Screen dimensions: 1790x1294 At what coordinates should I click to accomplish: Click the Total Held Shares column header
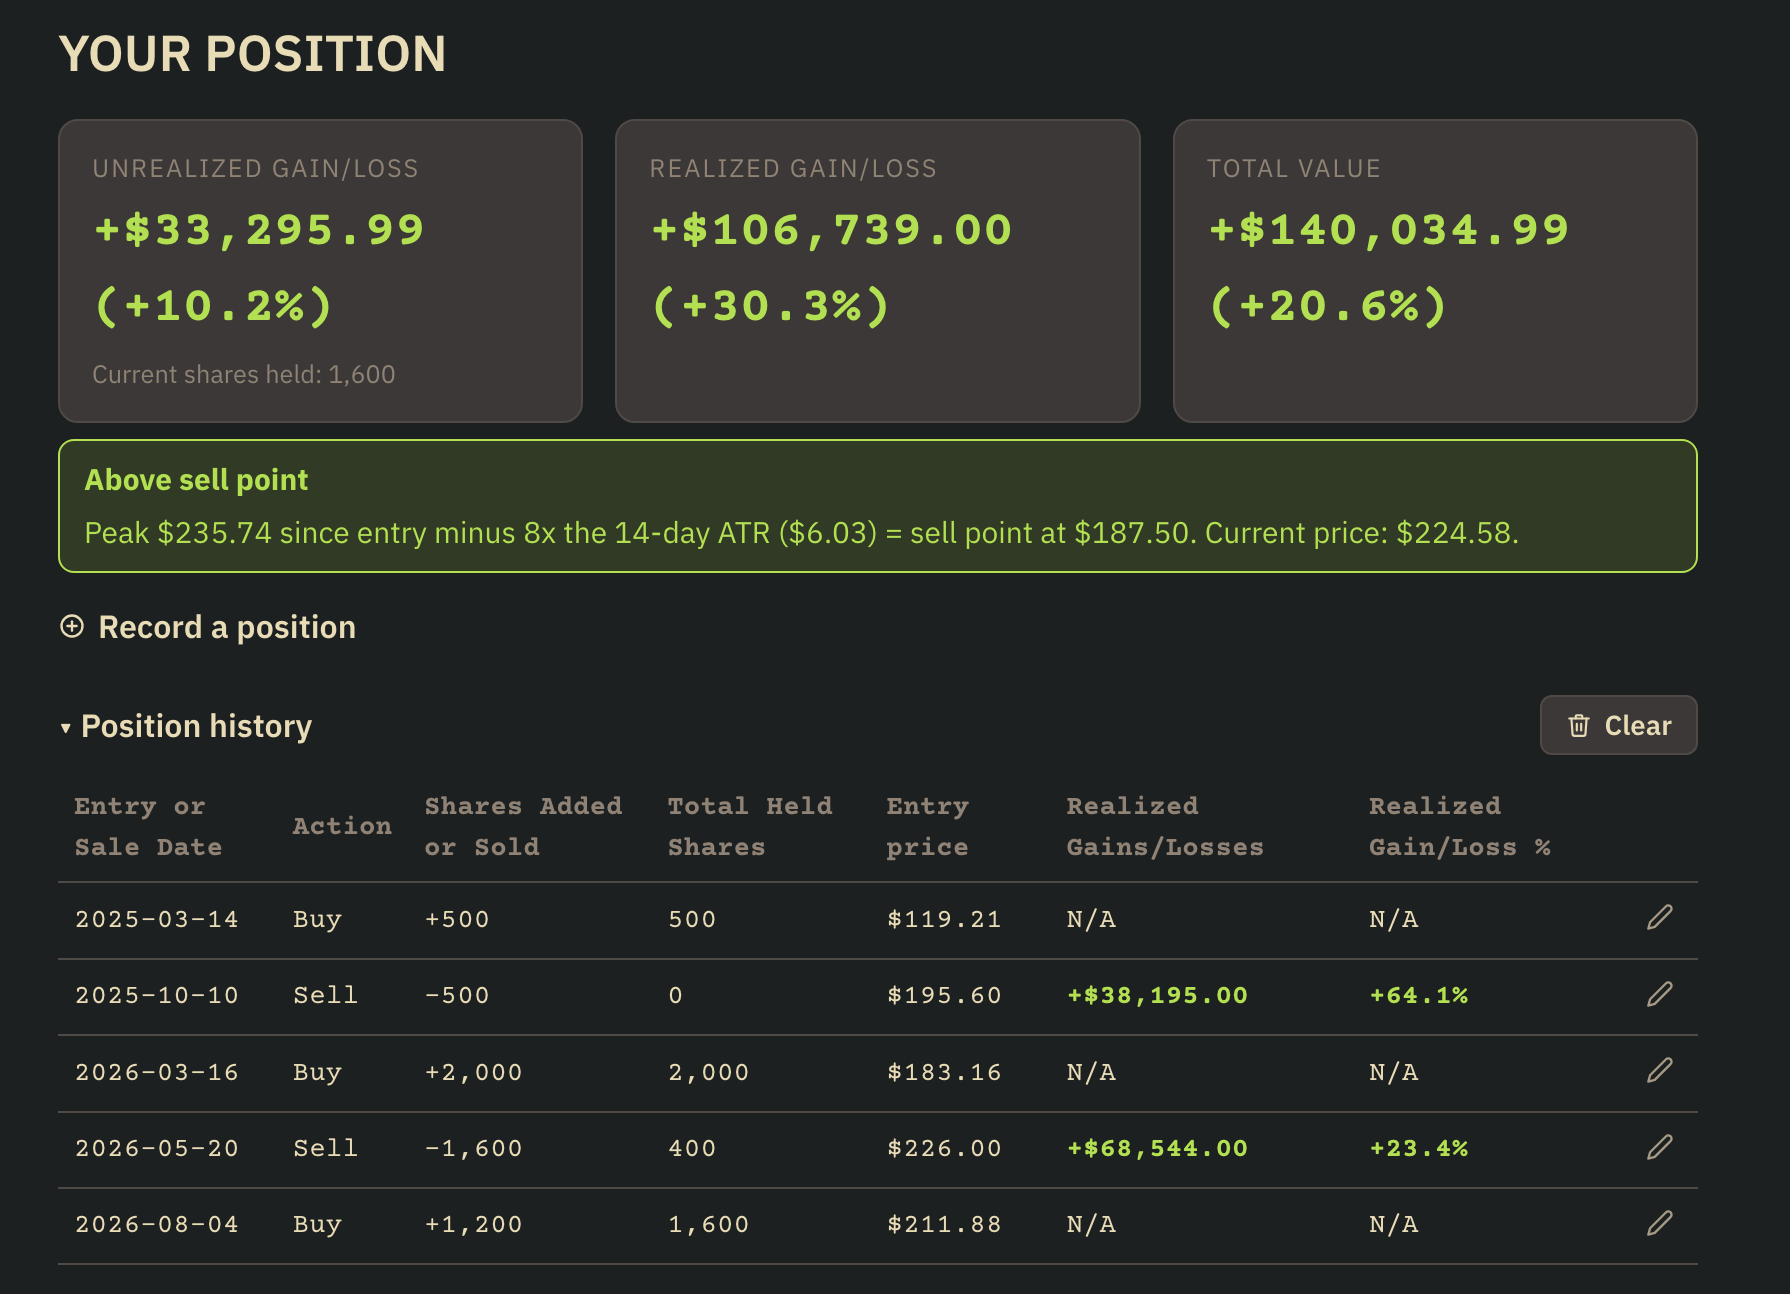(750, 826)
